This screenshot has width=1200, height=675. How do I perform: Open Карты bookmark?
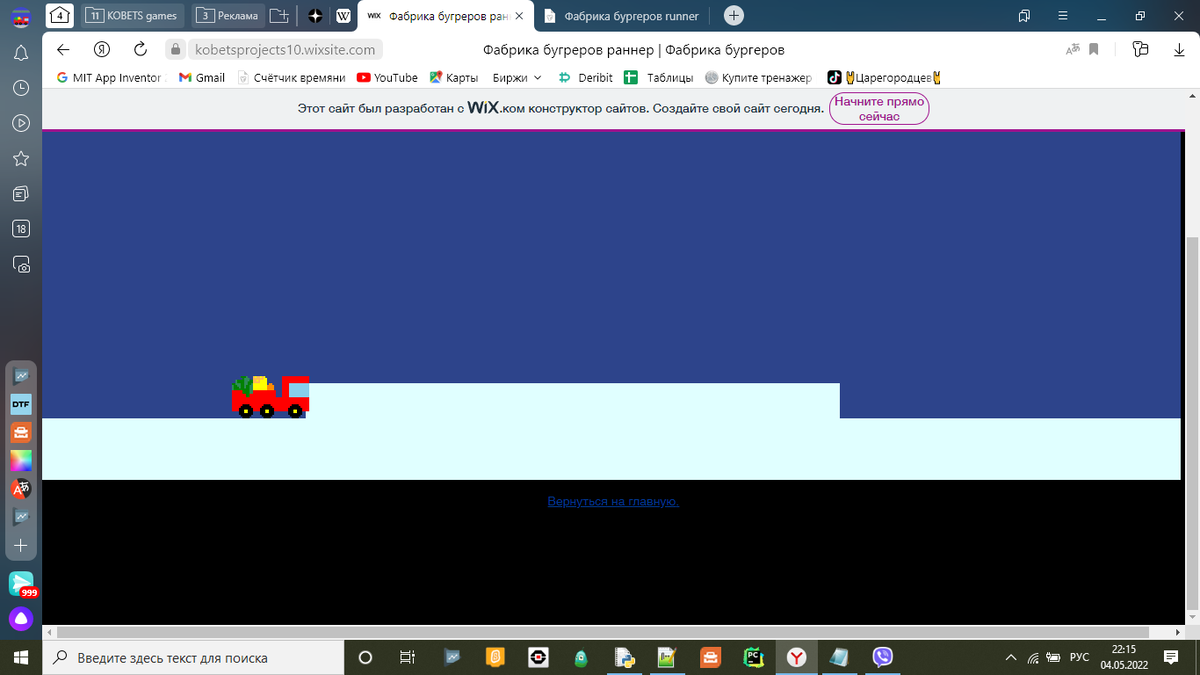point(454,77)
